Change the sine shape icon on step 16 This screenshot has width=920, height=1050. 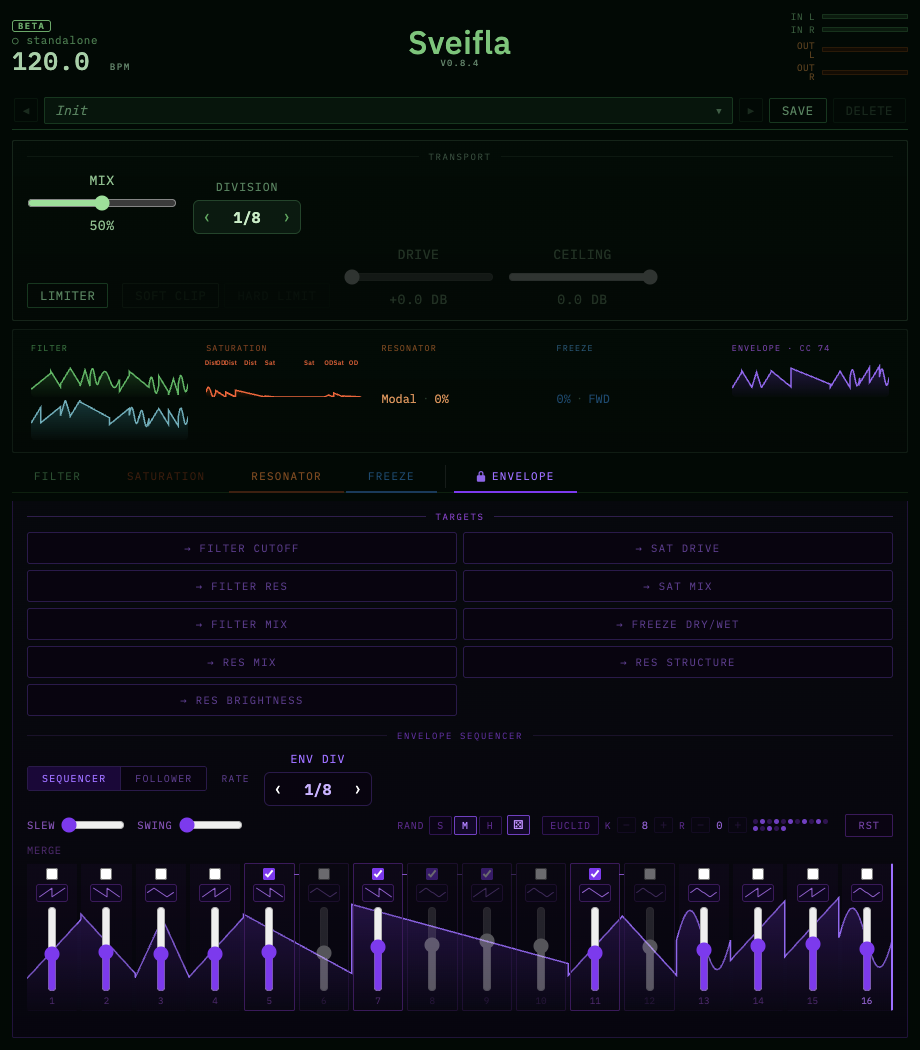point(866,893)
